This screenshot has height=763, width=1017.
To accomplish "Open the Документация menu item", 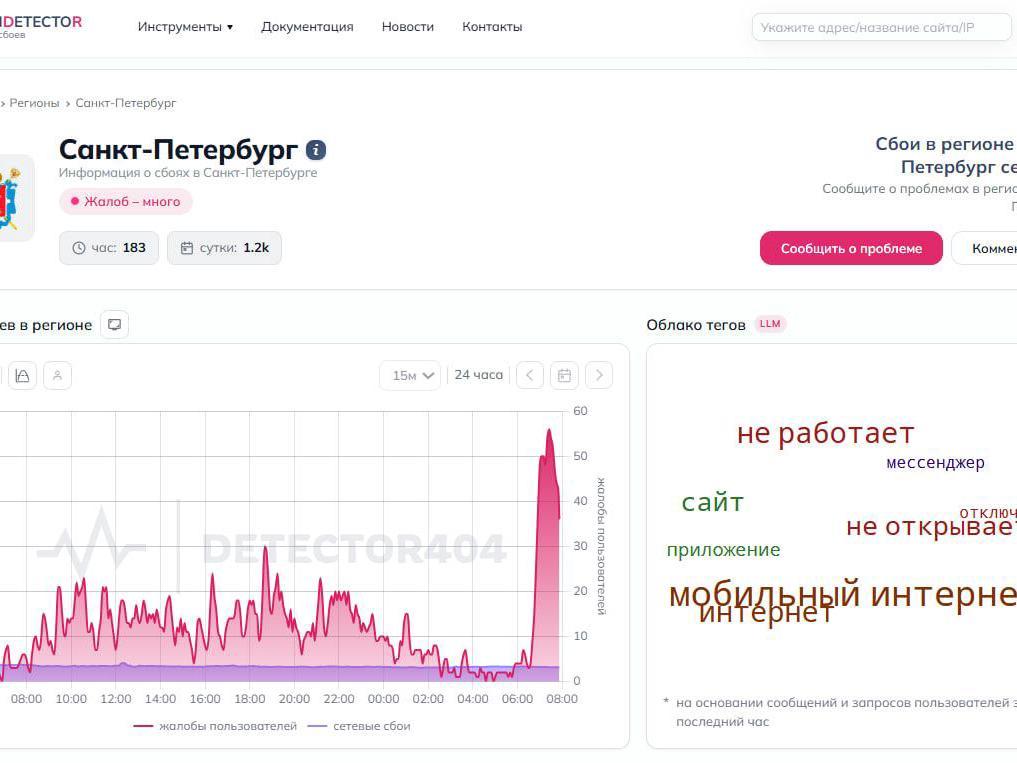I will (x=307, y=27).
